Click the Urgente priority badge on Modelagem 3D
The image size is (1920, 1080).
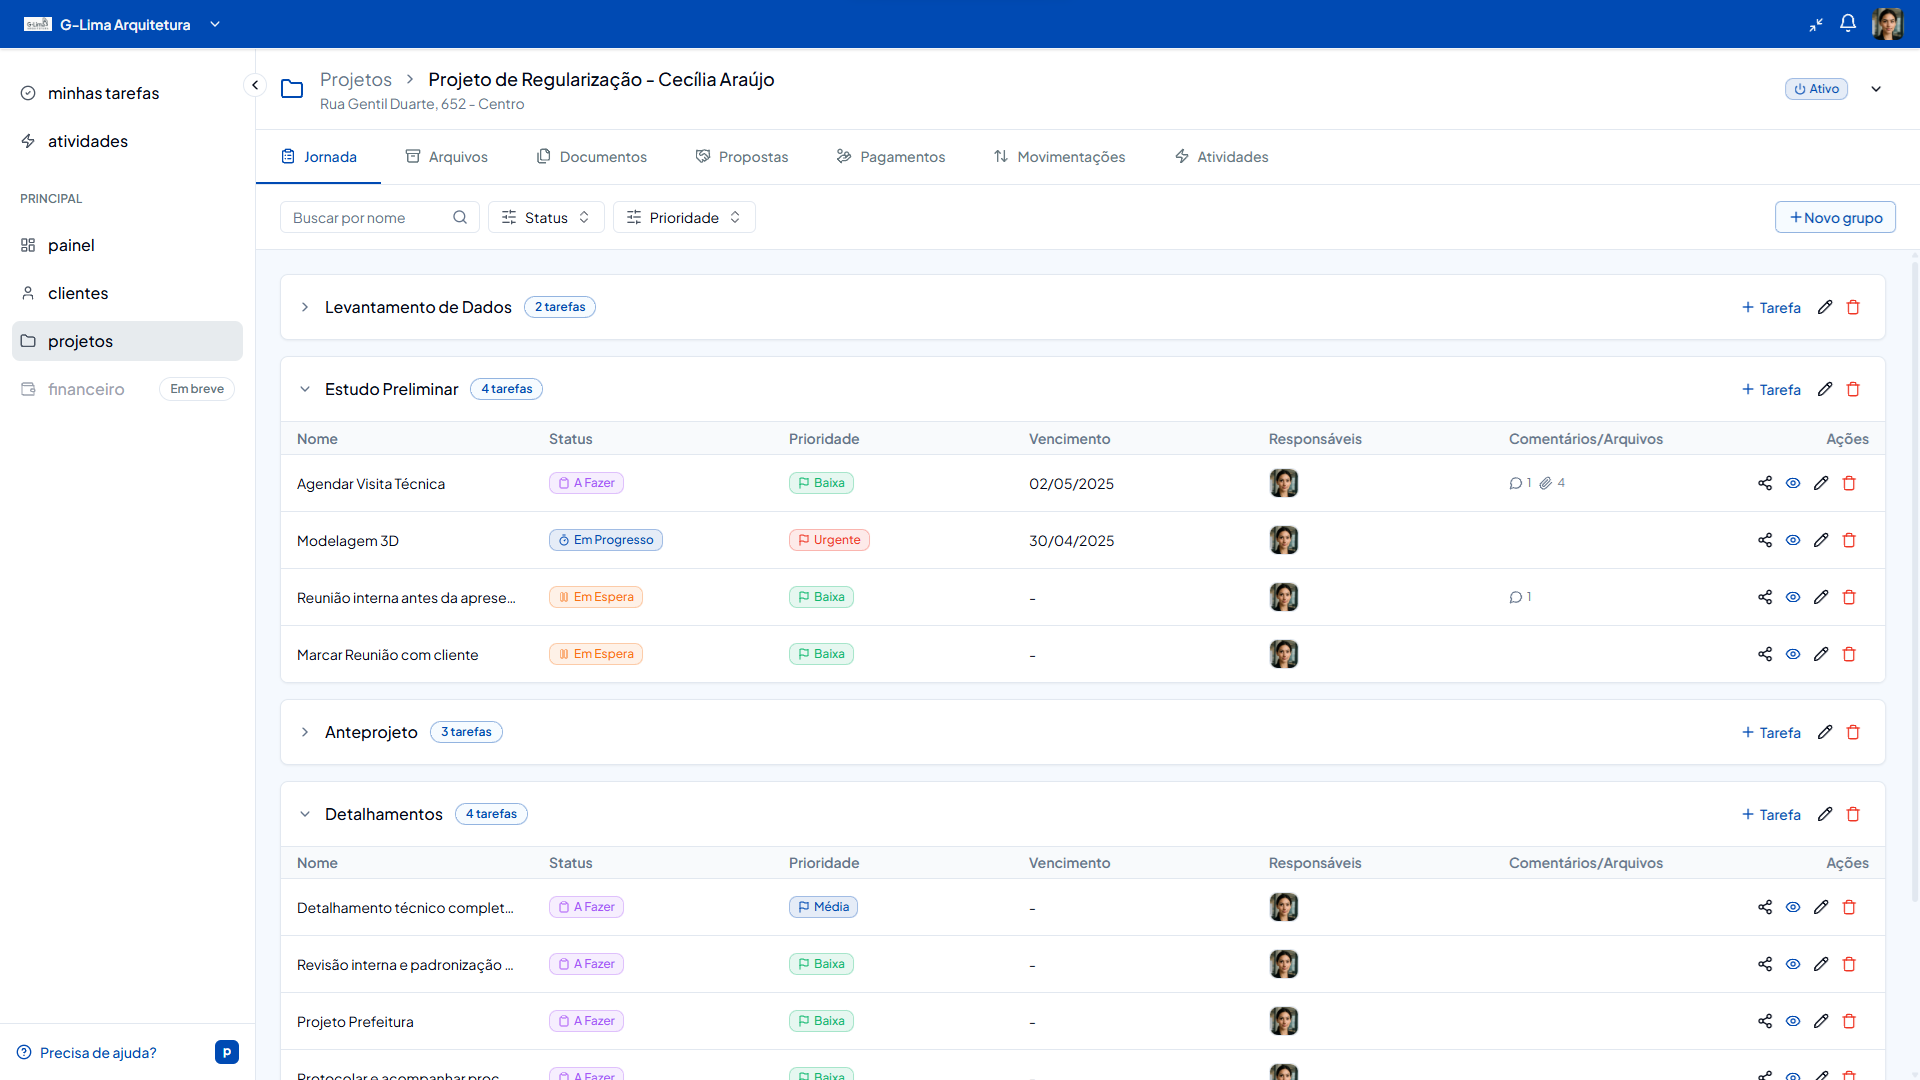click(829, 540)
